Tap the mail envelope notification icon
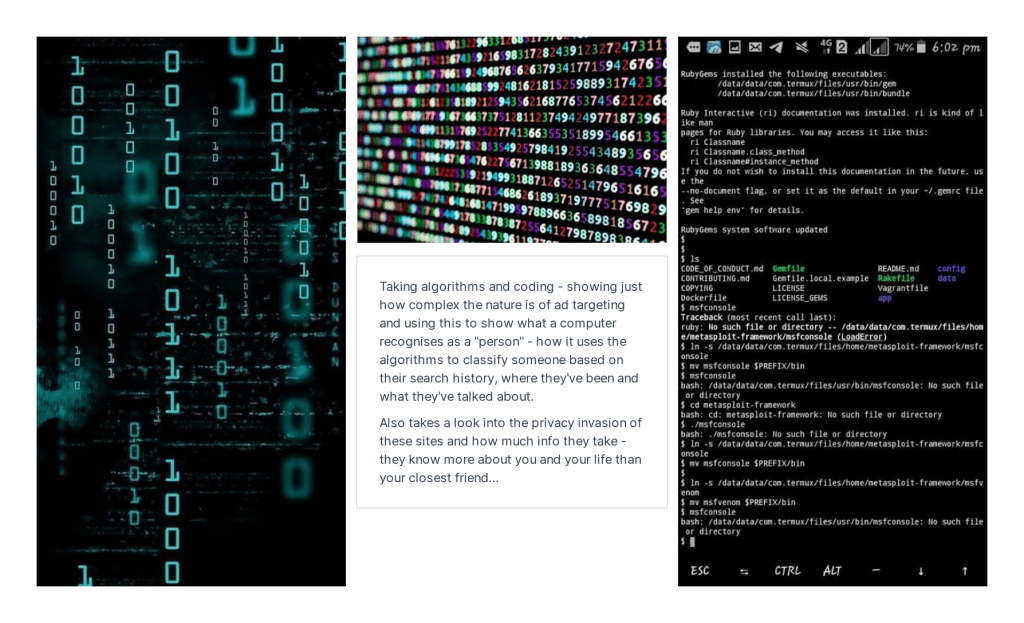 pyautogui.click(x=756, y=47)
